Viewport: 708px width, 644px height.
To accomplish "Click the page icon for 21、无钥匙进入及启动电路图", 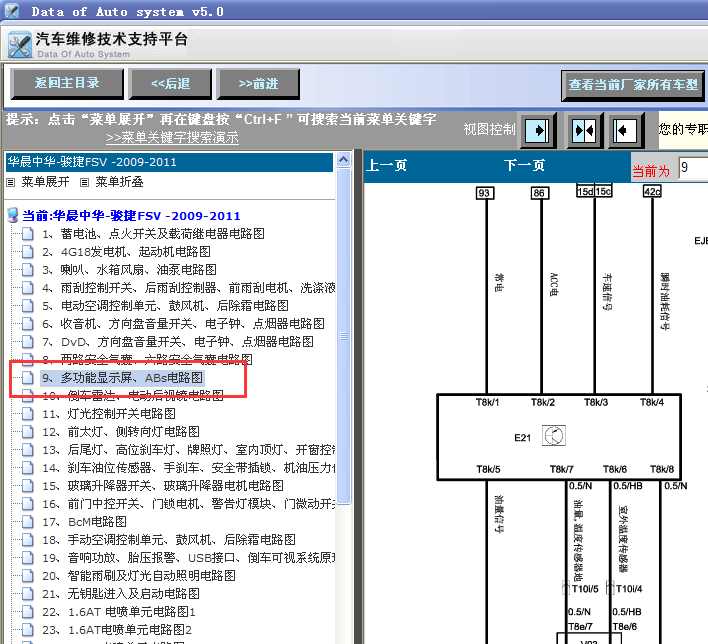I will pos(28,593).
